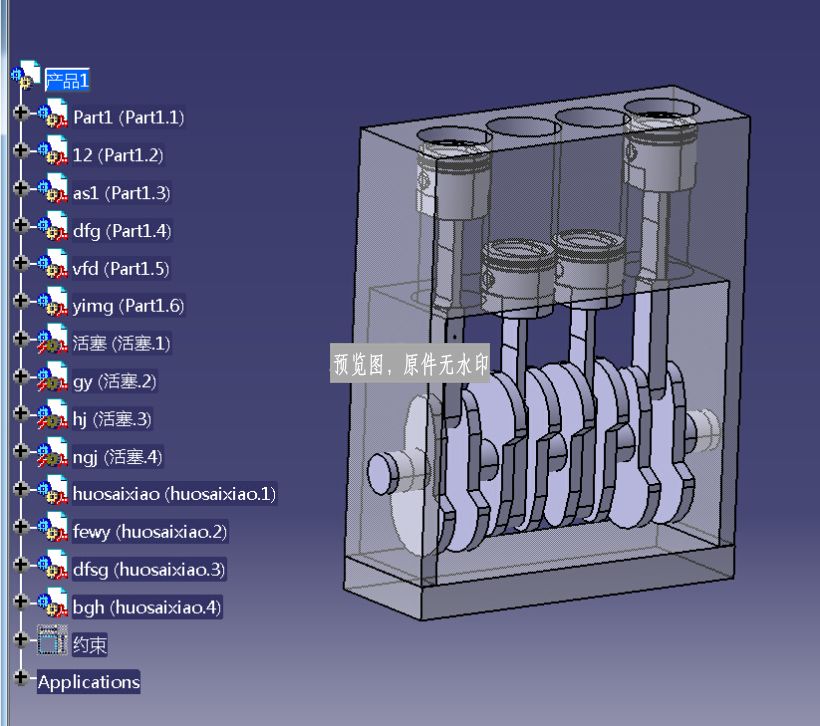Screen dimensions: 820x726
Task: Click the part icon for bgh (huosaixiao.4)
Action: [52, 604]
